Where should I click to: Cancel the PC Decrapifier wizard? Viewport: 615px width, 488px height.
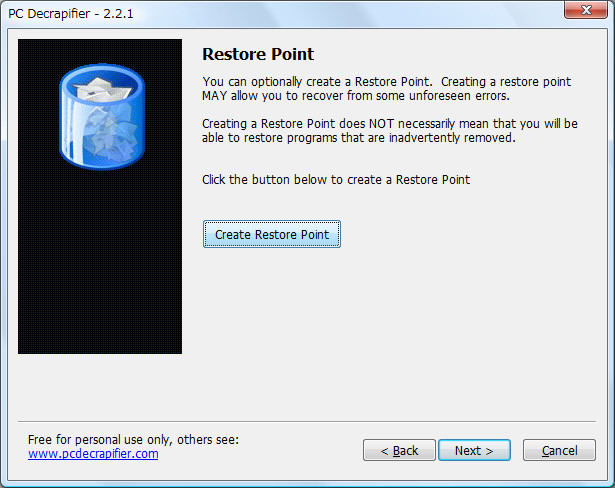(x=559, y=450)
